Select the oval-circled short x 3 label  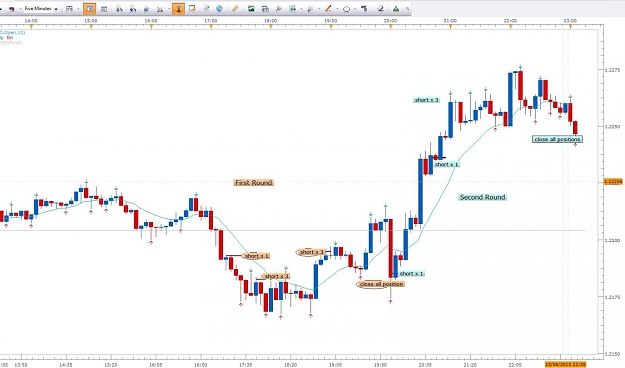pos(312,252)
